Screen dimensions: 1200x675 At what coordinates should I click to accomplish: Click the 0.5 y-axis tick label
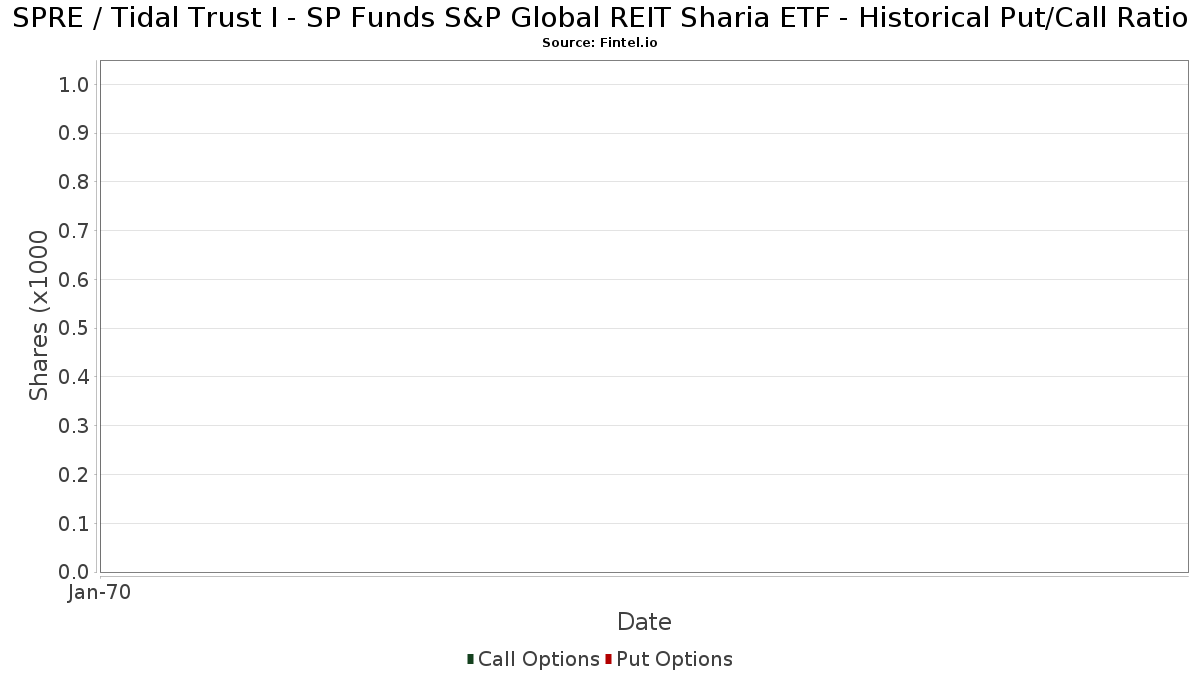pyautogui.click(x=75, y=329)
